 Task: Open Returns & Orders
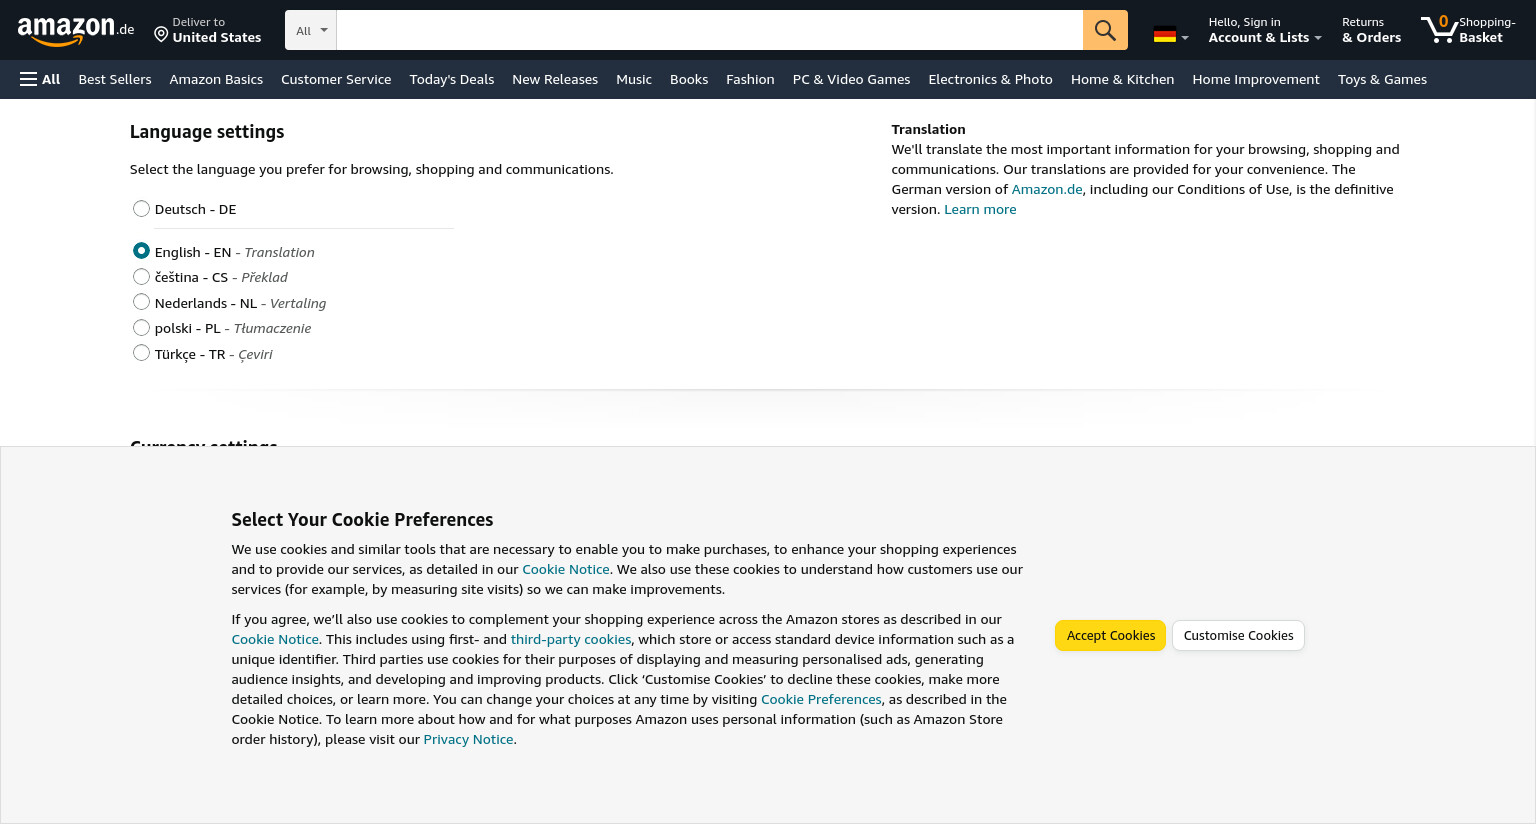pos(1371,30)
